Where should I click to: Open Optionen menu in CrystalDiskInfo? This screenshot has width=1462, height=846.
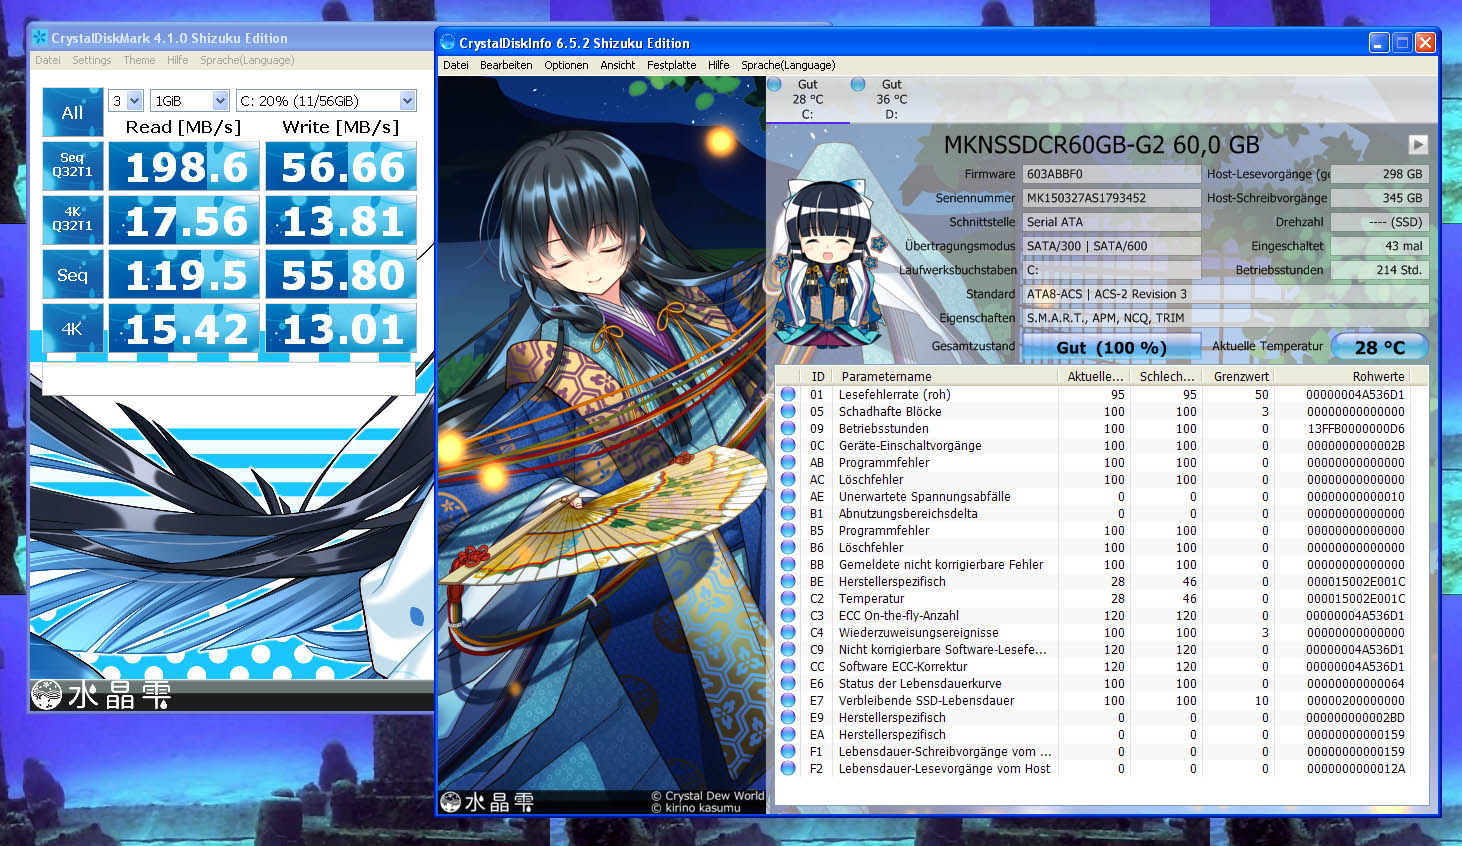click(x=566, y=65)
